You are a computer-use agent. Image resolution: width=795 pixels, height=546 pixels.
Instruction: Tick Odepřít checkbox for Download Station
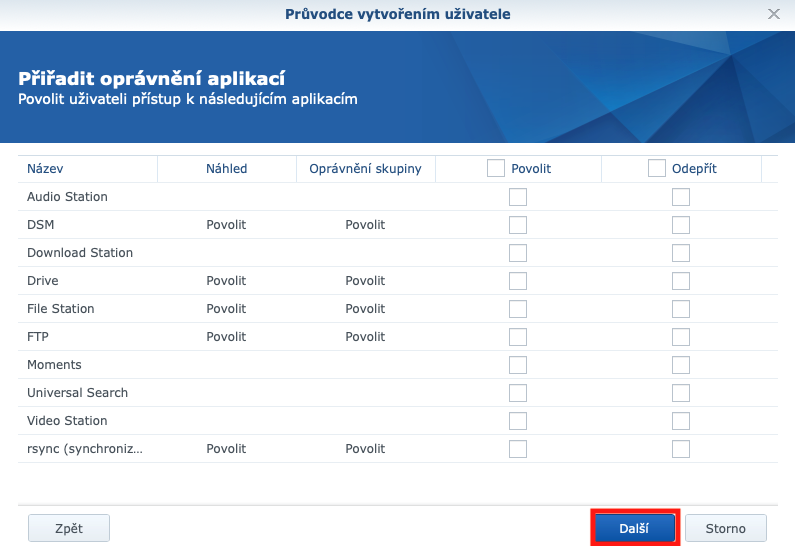pos(681,253)
